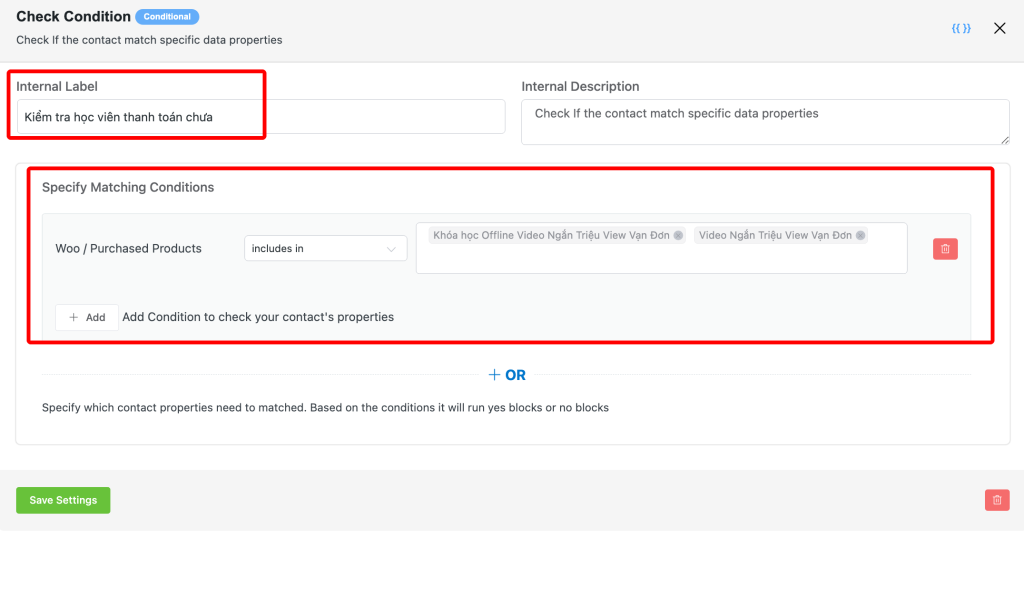Add an OR condition group
This screenshot has width=1024, height=605.
[507, 375]
